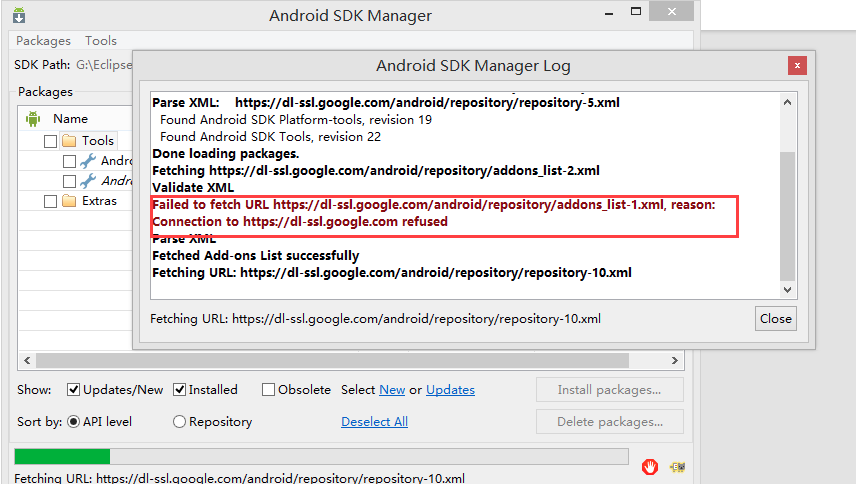Select the Extras row label
The image size is (858, 487).
99,201
